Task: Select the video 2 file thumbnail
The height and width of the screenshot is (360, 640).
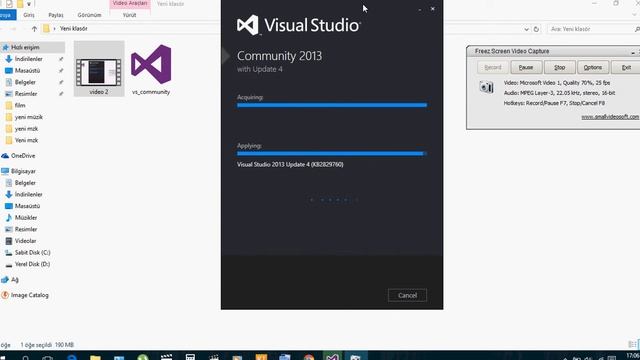Action: [99, 72]
